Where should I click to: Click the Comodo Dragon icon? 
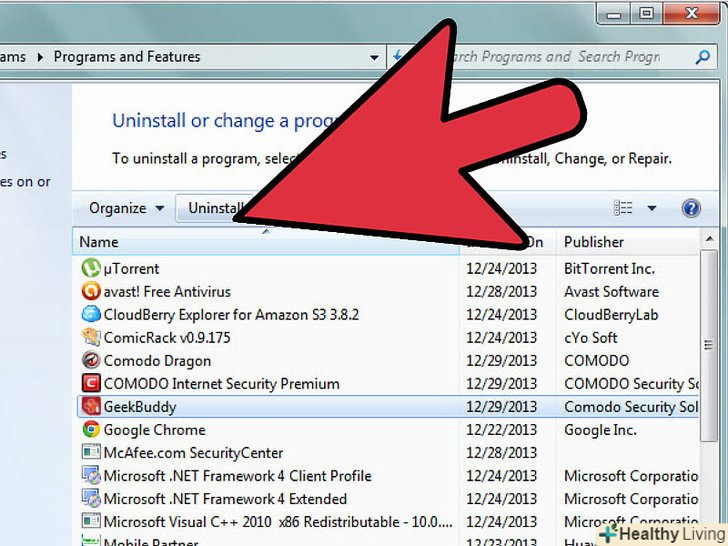(x=91, y=360)
